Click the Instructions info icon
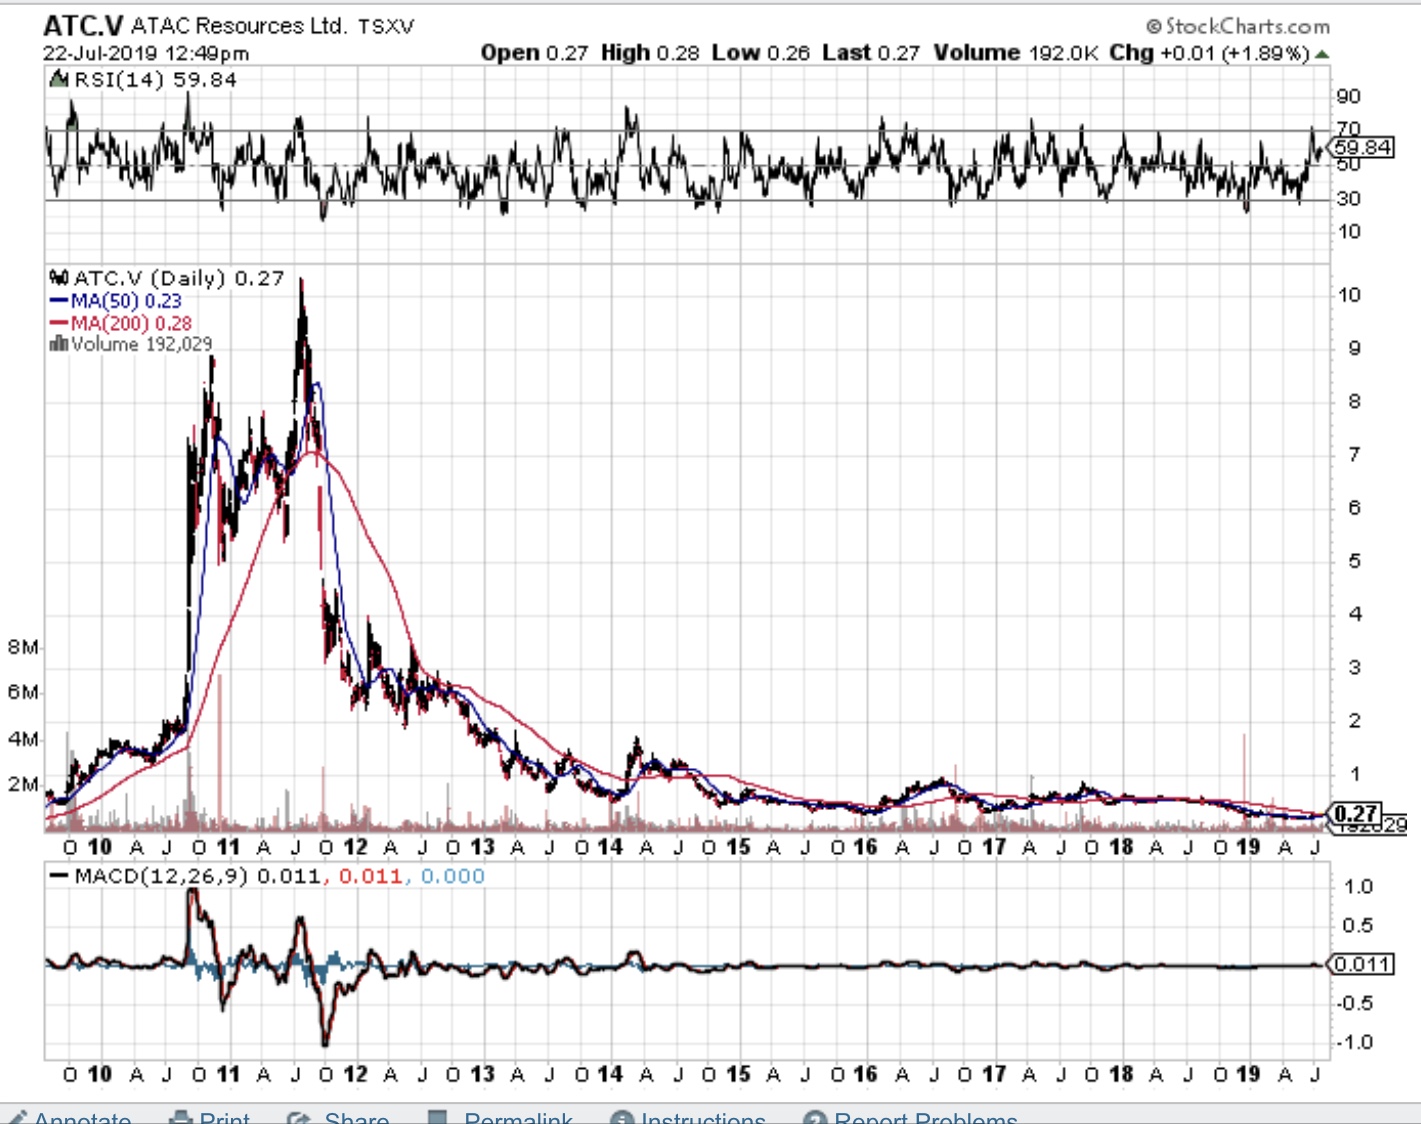This screenshot has height=1124, width=1421. [x=621, y=1118]
